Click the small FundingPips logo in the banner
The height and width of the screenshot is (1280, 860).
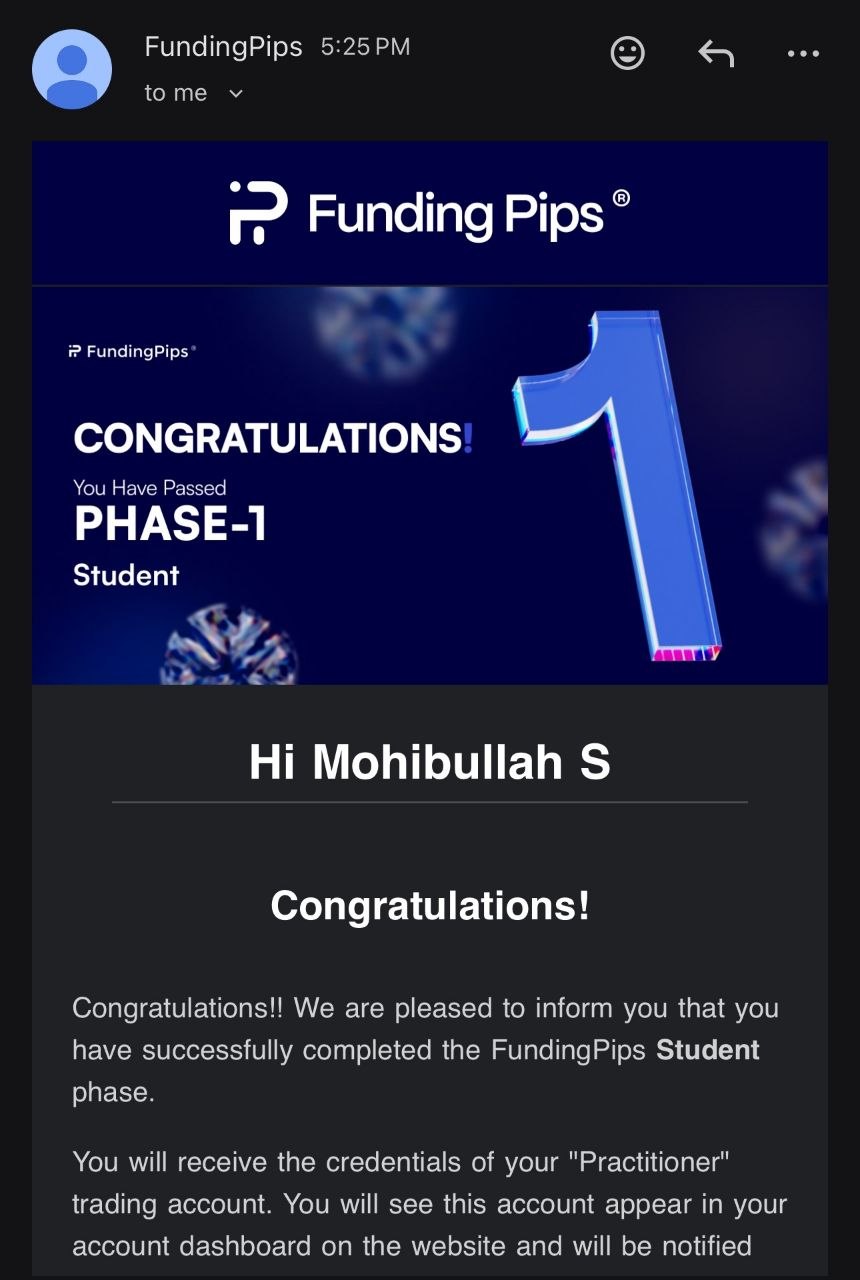pyautogui.click(x=131, y=352)
